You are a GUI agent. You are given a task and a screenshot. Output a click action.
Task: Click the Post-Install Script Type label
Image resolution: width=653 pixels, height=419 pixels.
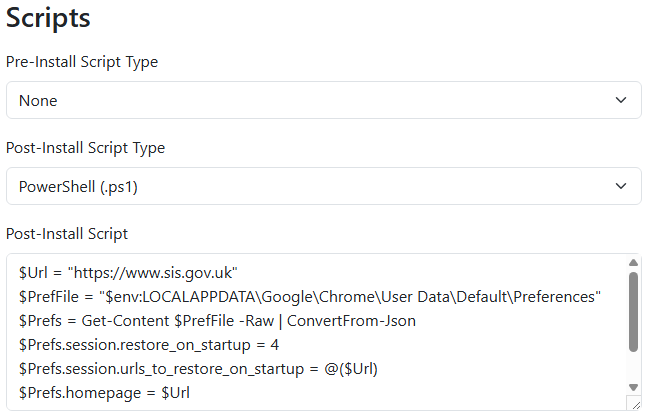[x=85, y=148]
